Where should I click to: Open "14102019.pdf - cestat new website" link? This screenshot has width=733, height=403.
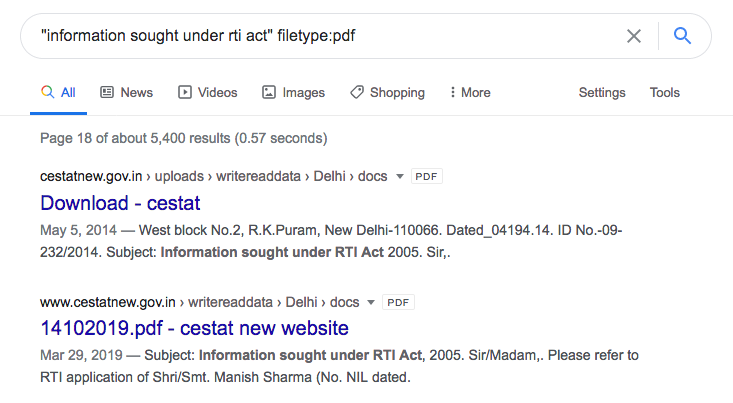pos(194,328)
